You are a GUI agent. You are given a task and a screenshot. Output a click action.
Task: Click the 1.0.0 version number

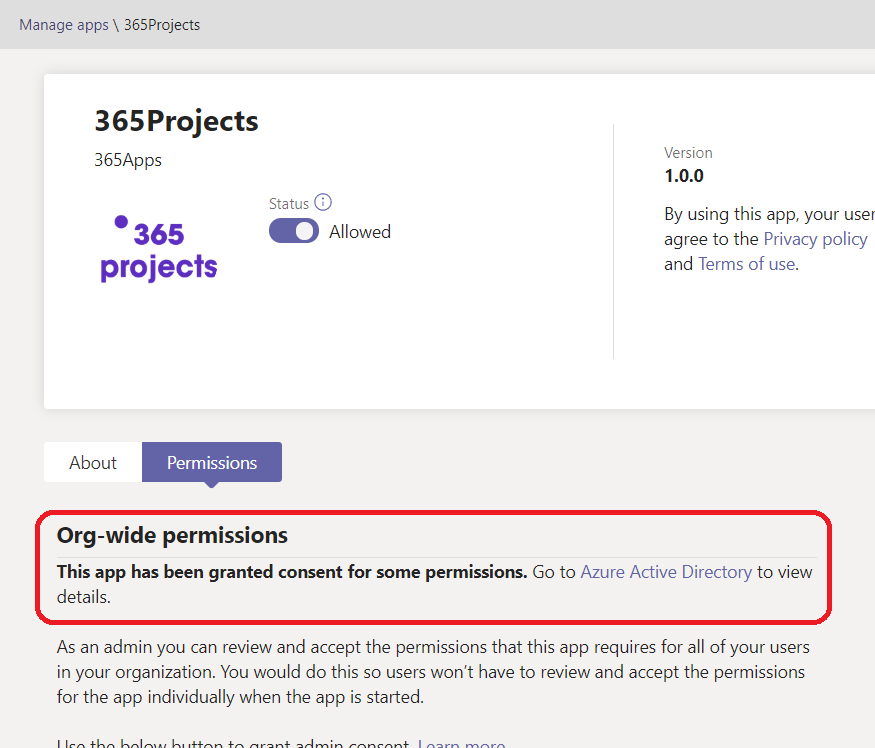[684, 177]
